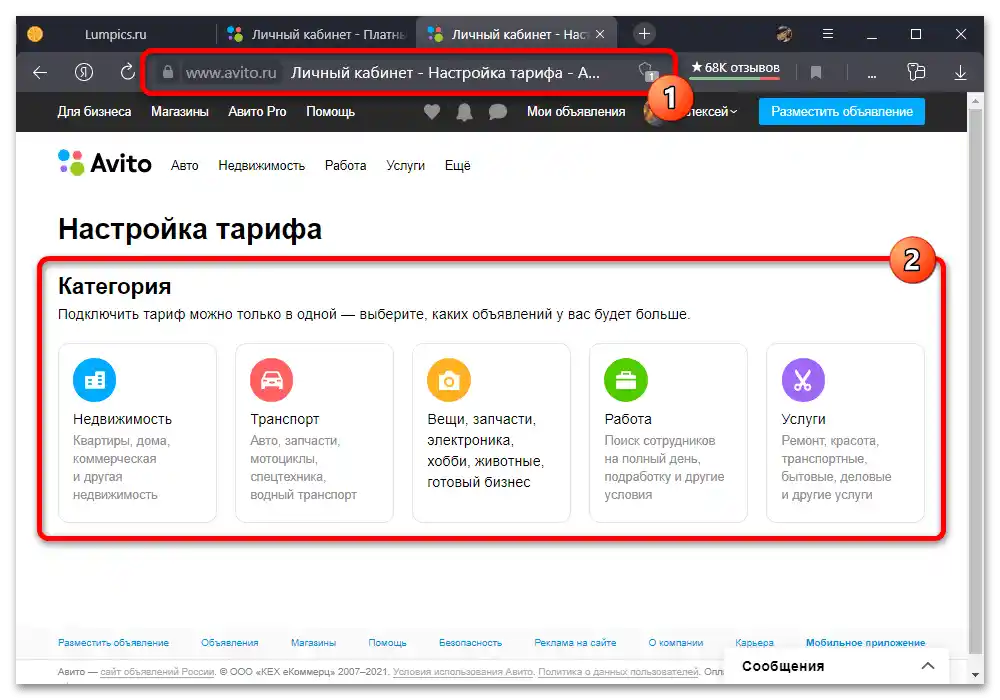Screen dimensions: 1000x700
Task: Open the 68К отзывов rating
Action: tap(735, 68)
